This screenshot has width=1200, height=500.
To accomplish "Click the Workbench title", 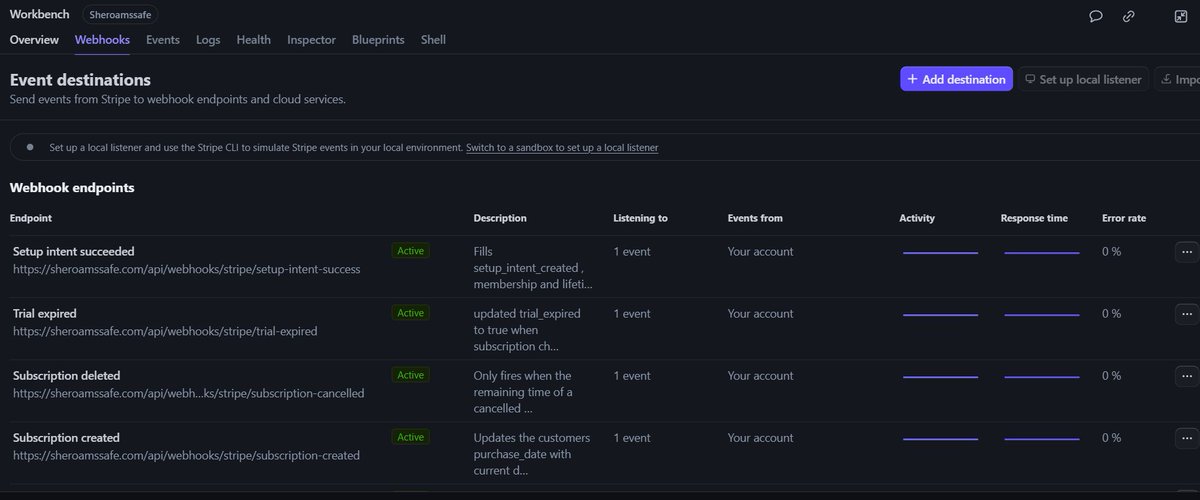I will pyautogui.click(x=39, y=14).
